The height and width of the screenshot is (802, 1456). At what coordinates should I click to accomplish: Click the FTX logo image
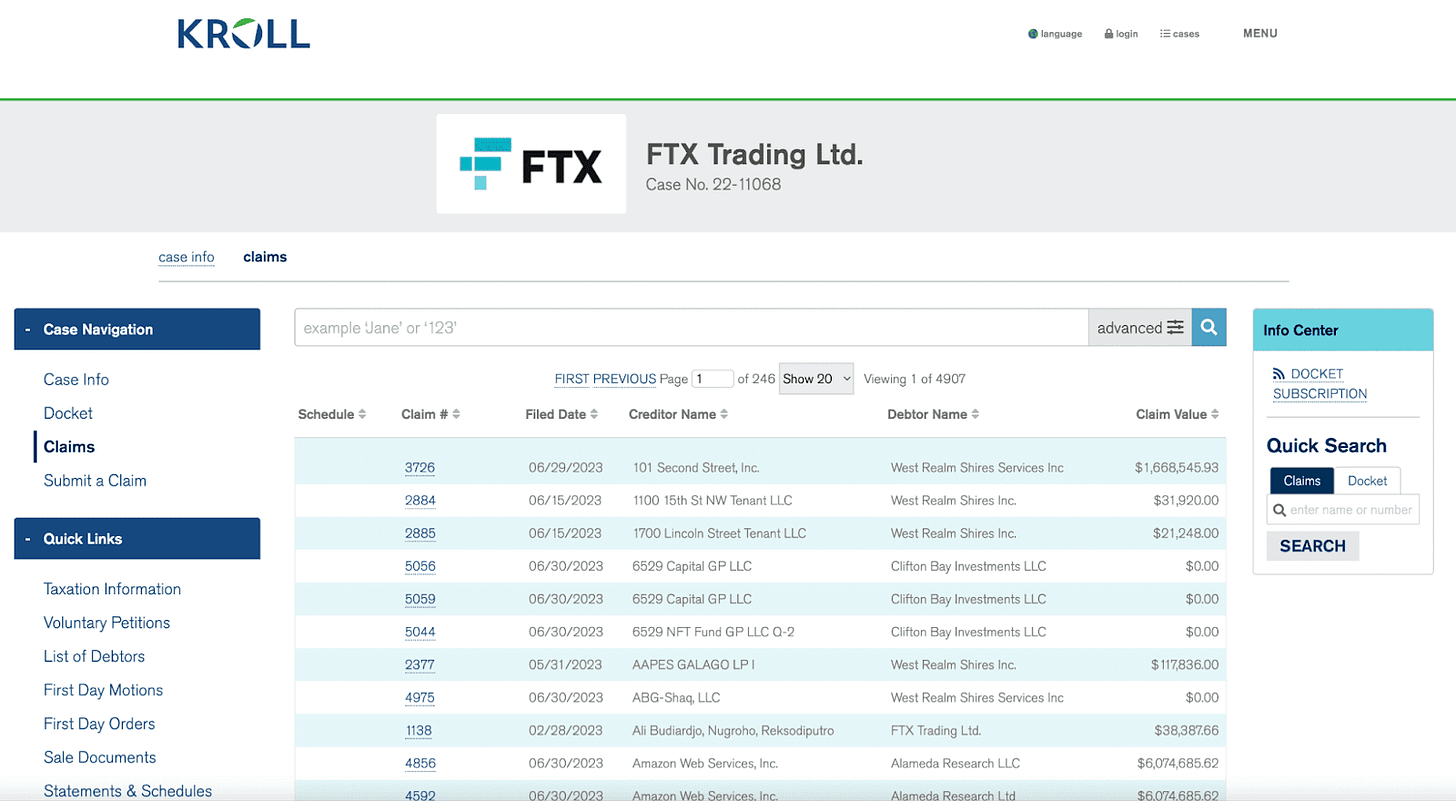point(531,163)
